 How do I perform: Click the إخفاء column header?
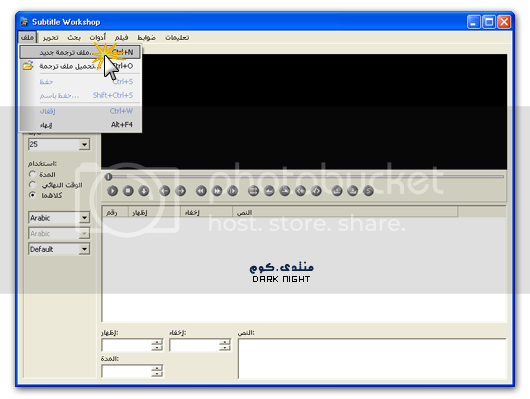click(x=206, y=212)
